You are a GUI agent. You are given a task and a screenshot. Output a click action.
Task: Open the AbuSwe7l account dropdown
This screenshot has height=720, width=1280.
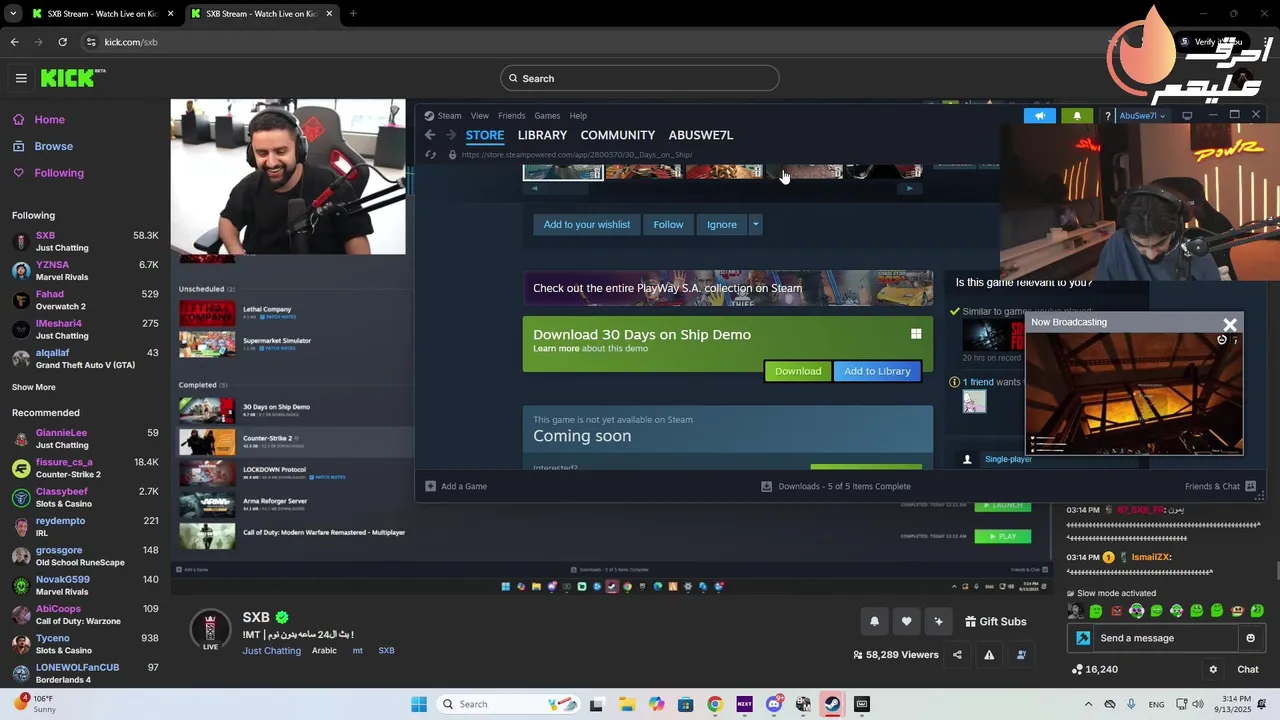[x=1142, y=115]
